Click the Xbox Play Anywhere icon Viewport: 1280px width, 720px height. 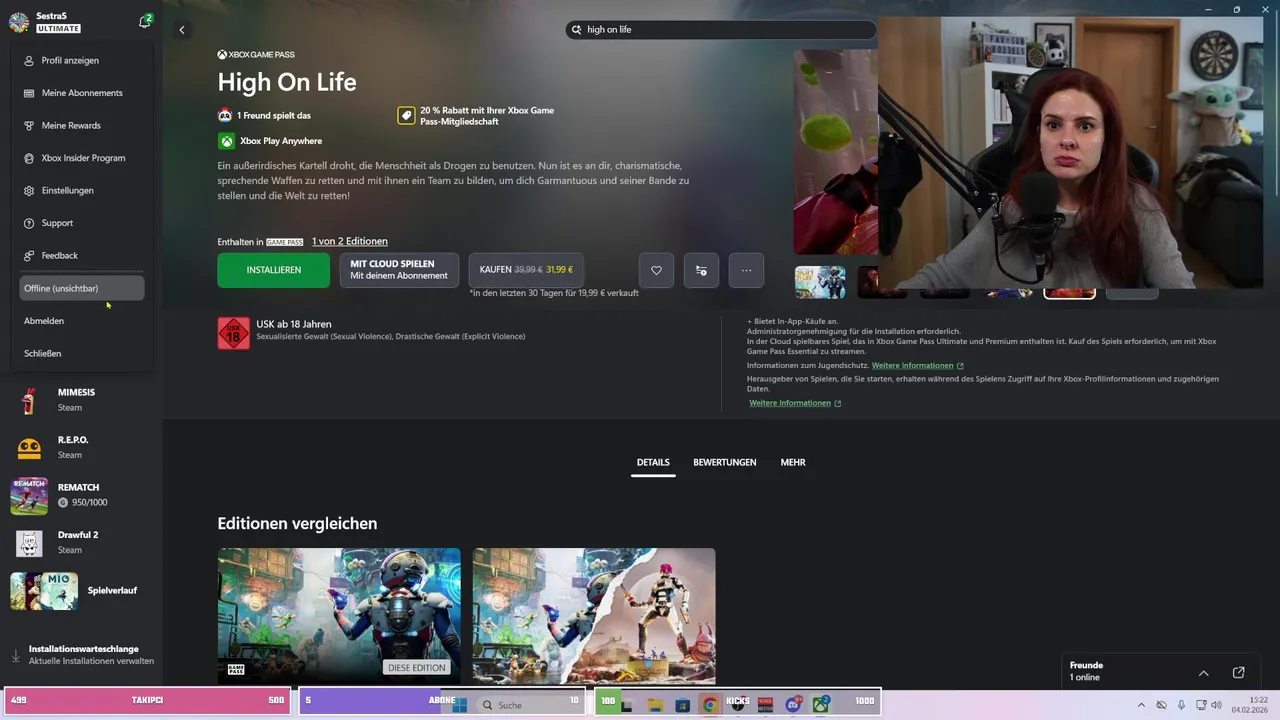pos(227,141)
